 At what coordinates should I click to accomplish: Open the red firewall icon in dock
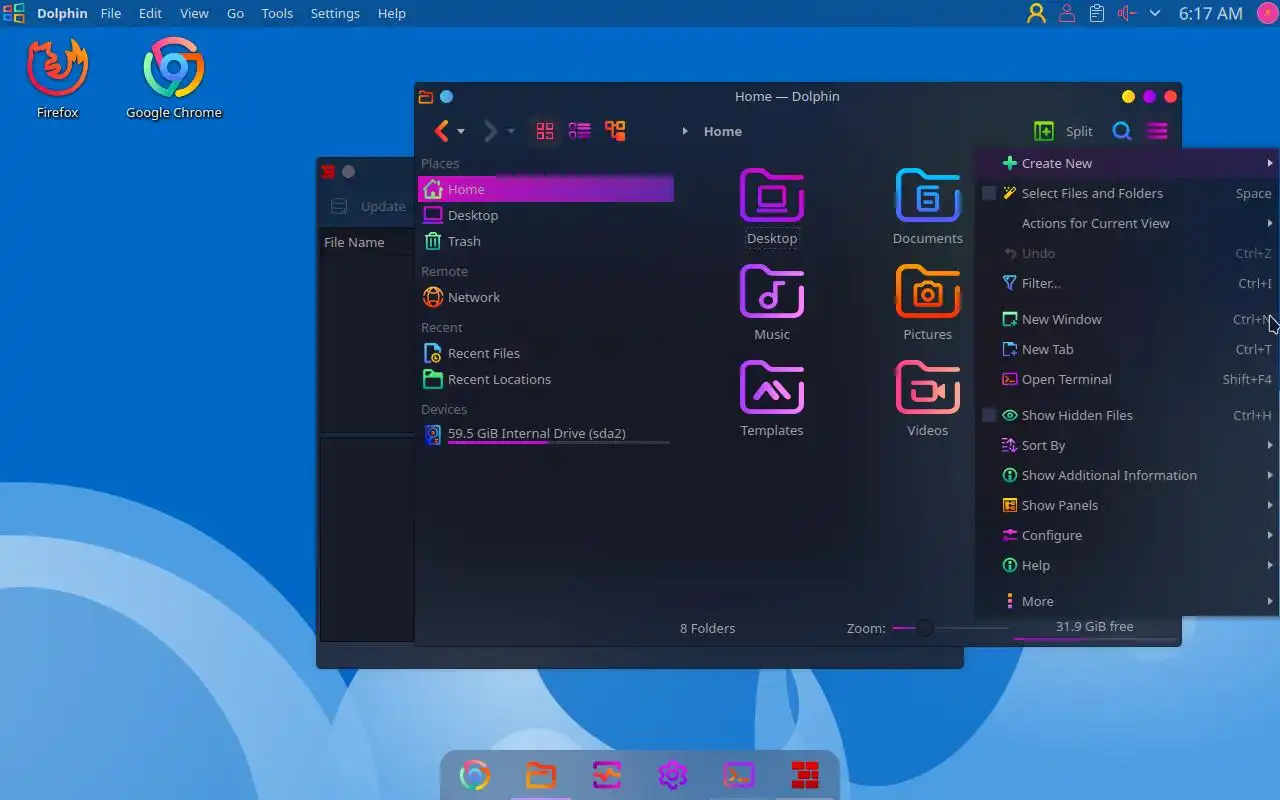805,775
